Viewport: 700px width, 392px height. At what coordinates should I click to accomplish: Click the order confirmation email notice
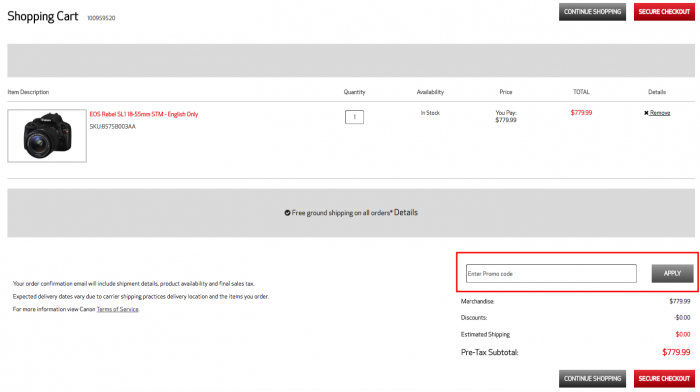coord(133,284)
